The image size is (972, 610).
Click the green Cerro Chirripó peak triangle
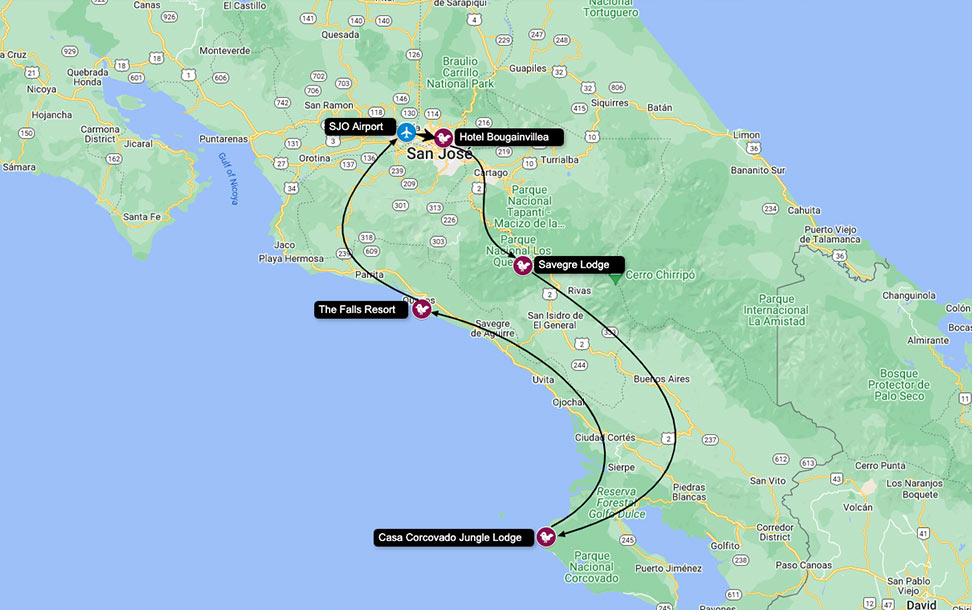pos(615,280)
